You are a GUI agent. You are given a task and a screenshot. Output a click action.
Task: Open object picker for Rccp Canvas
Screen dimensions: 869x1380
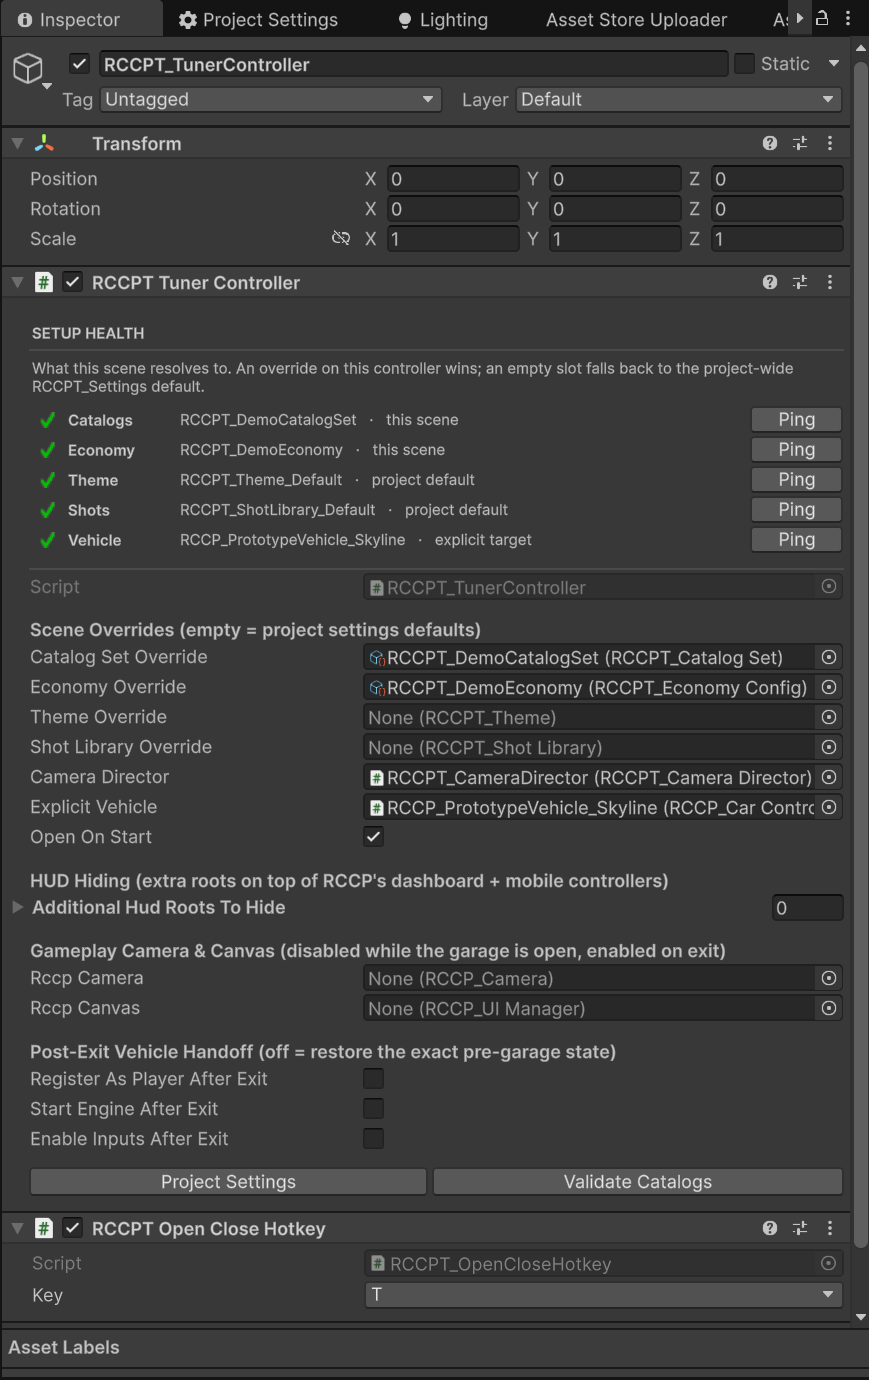829,1008
